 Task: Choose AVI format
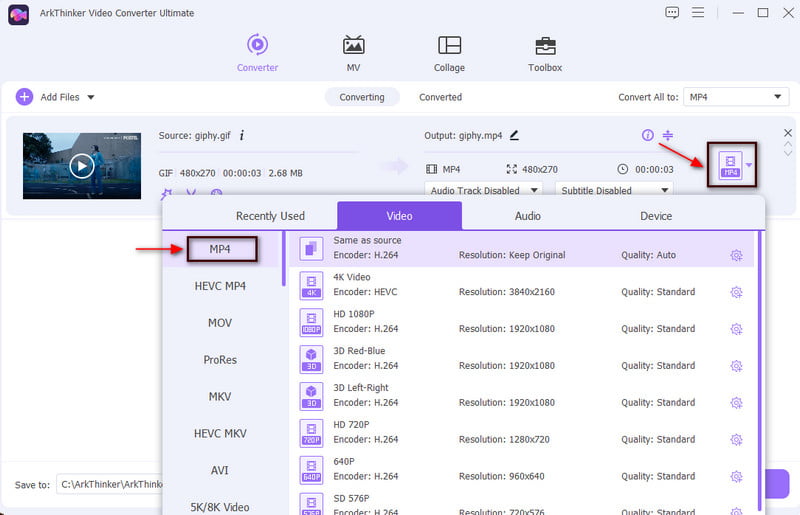pyautogui.click(x=220, y=470)
